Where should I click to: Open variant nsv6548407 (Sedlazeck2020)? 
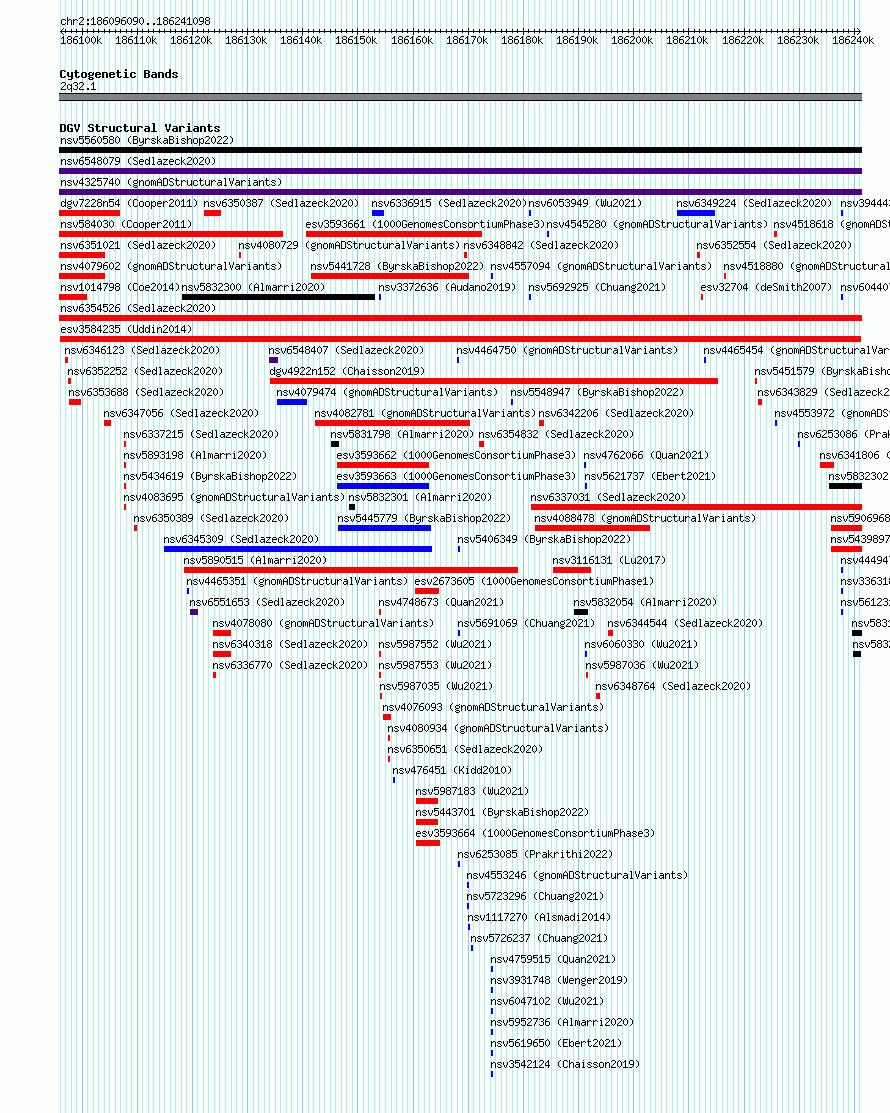[346, 350]
